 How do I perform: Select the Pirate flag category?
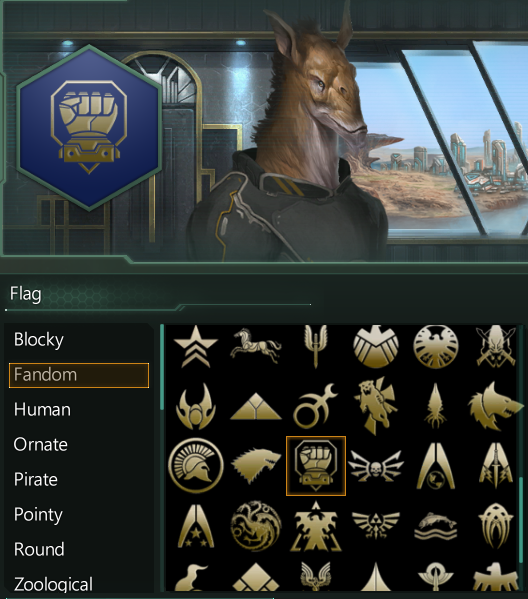(36, 479)
